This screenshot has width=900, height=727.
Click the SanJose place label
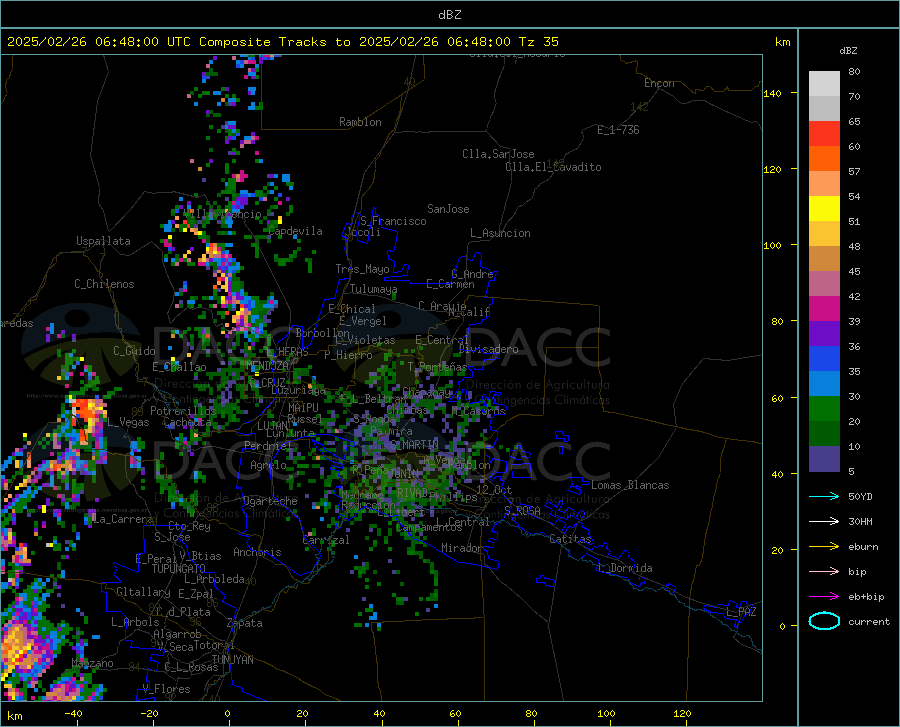pyautogui.click(x=448, y=209)
